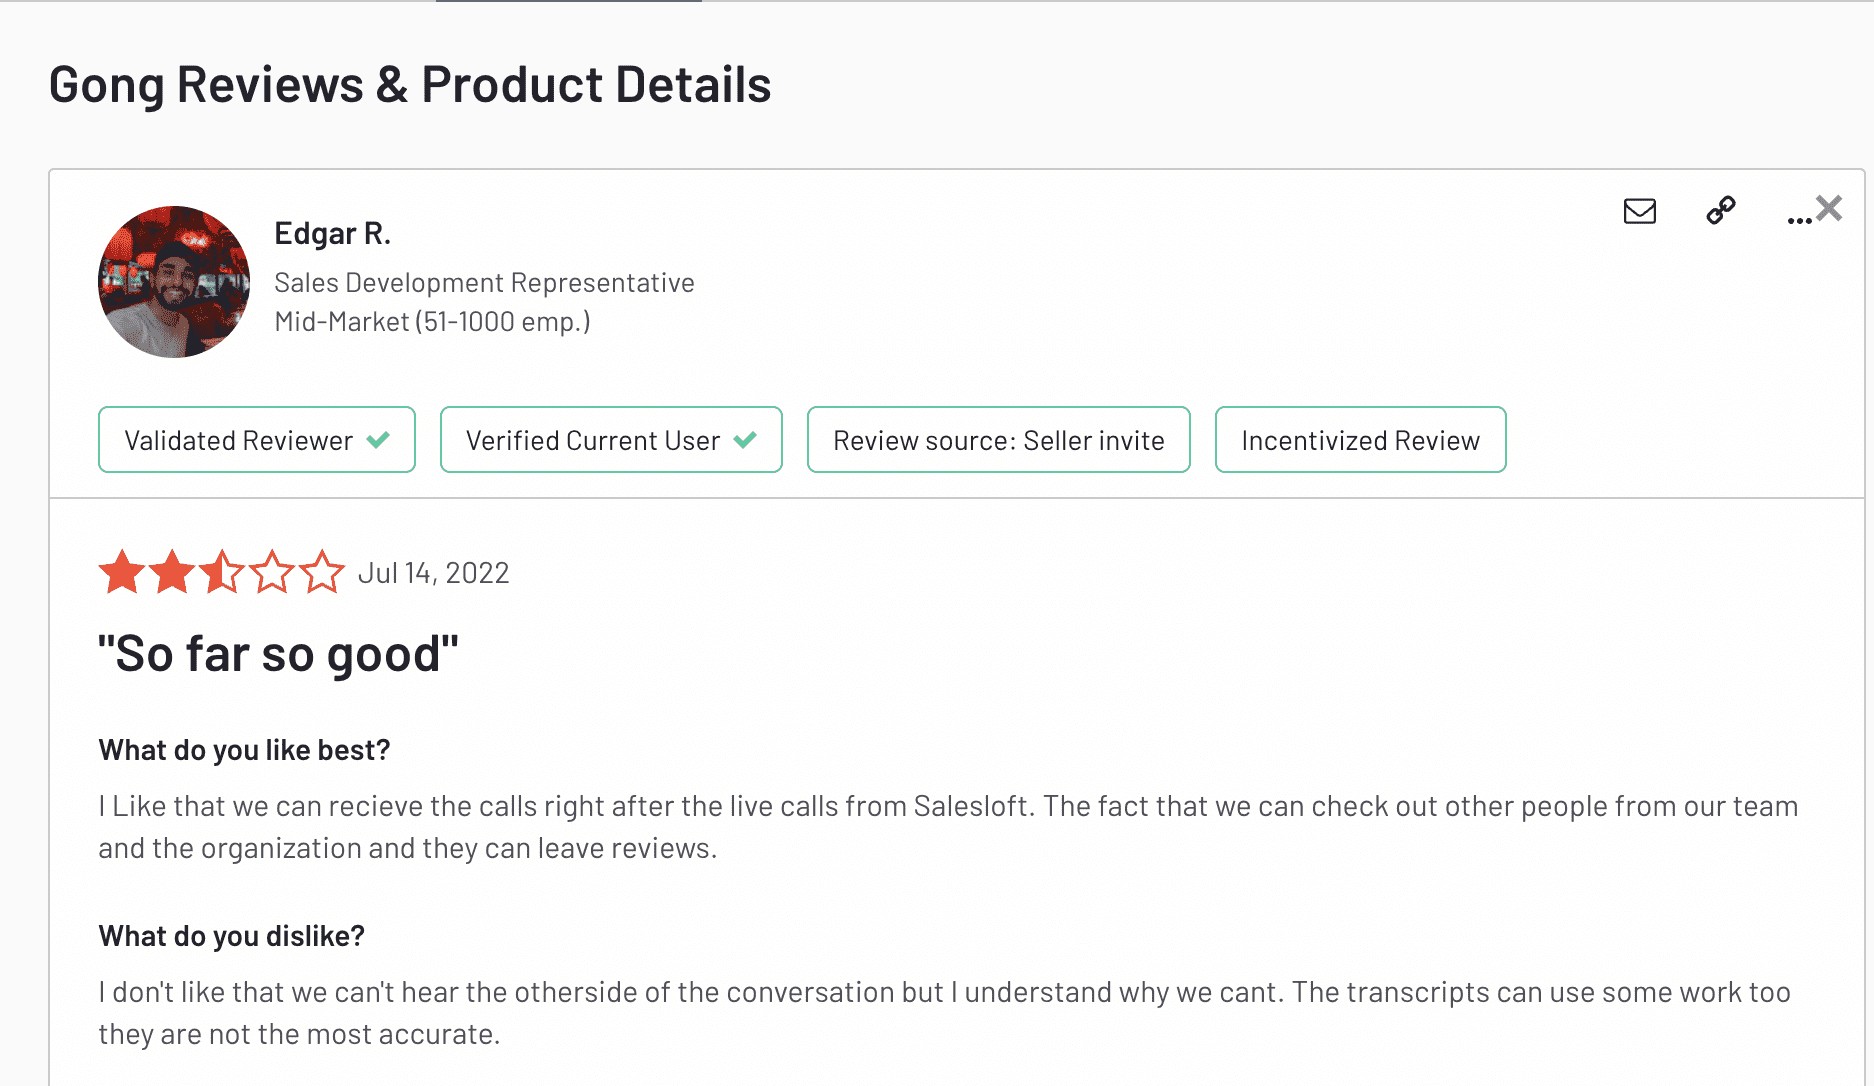Open the three-dot more options menu
The image size is (1874, 1086).
[1798, 220]
